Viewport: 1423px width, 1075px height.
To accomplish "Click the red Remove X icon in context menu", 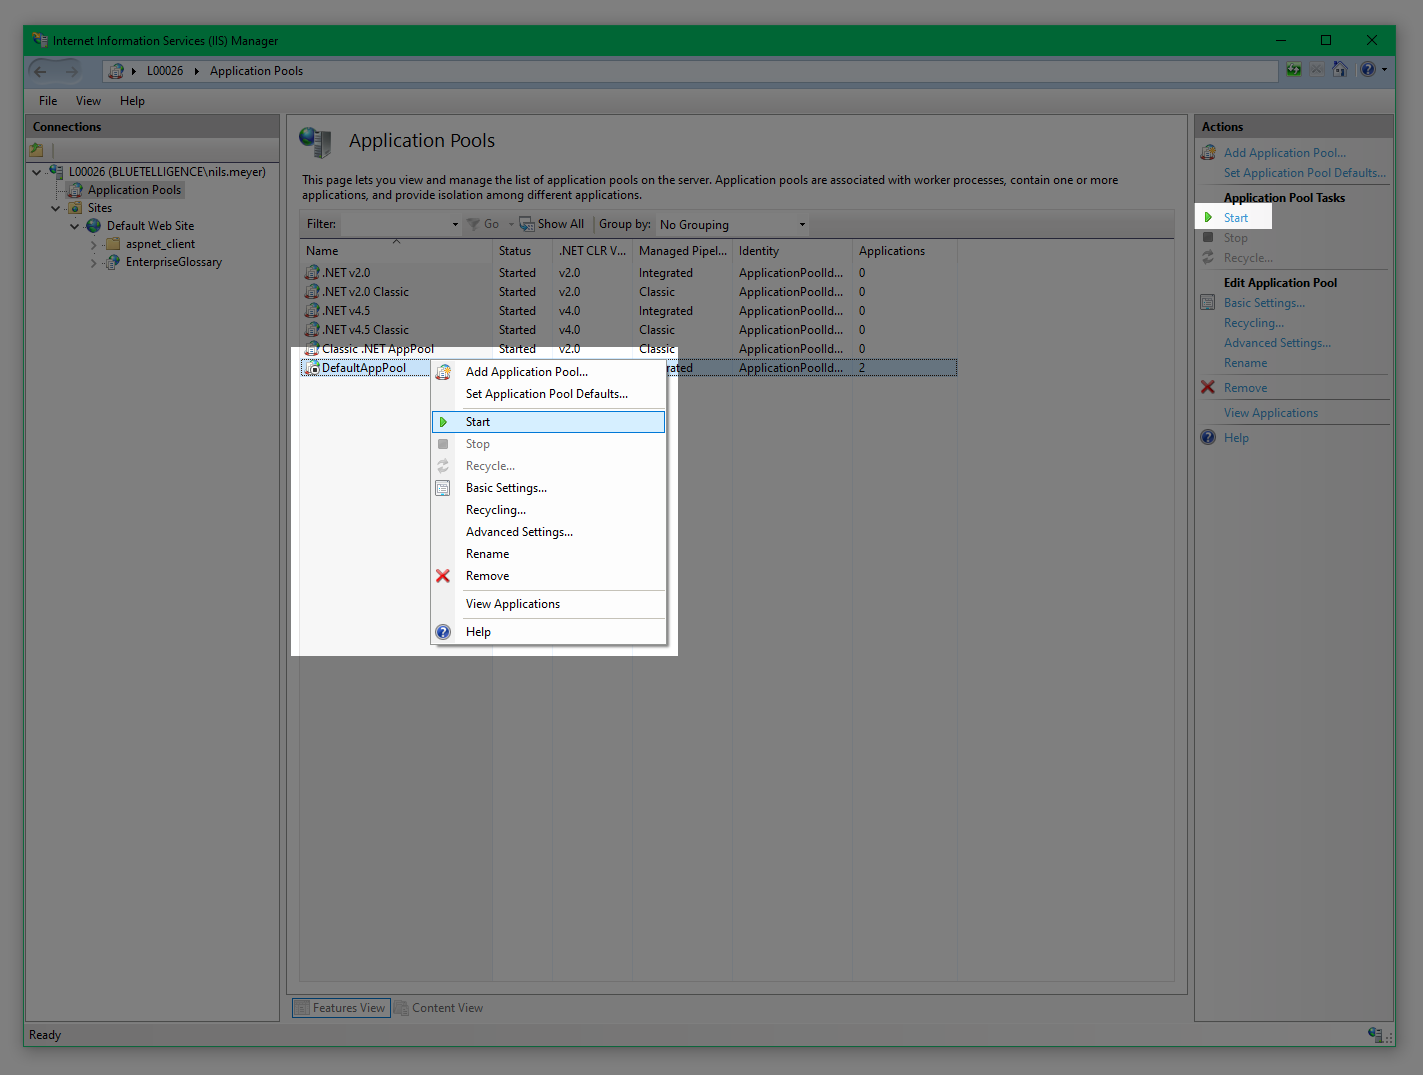I will click(x=443, y=576).
